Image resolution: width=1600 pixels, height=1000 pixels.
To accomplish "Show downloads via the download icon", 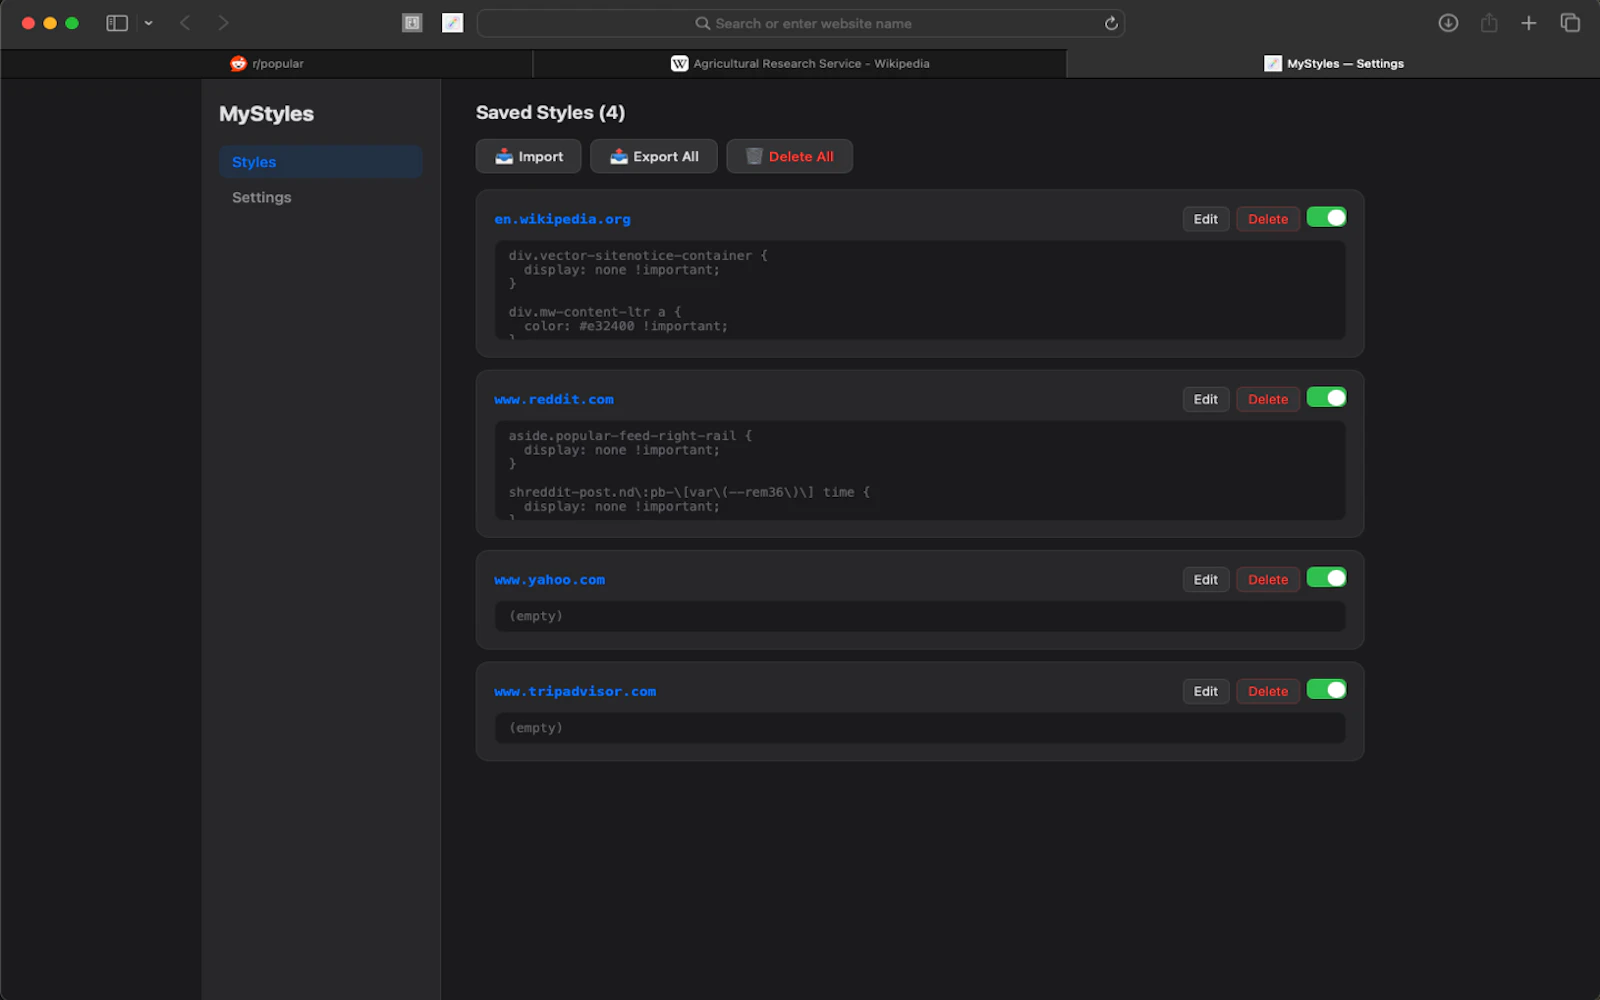I will click(1448, 23).
